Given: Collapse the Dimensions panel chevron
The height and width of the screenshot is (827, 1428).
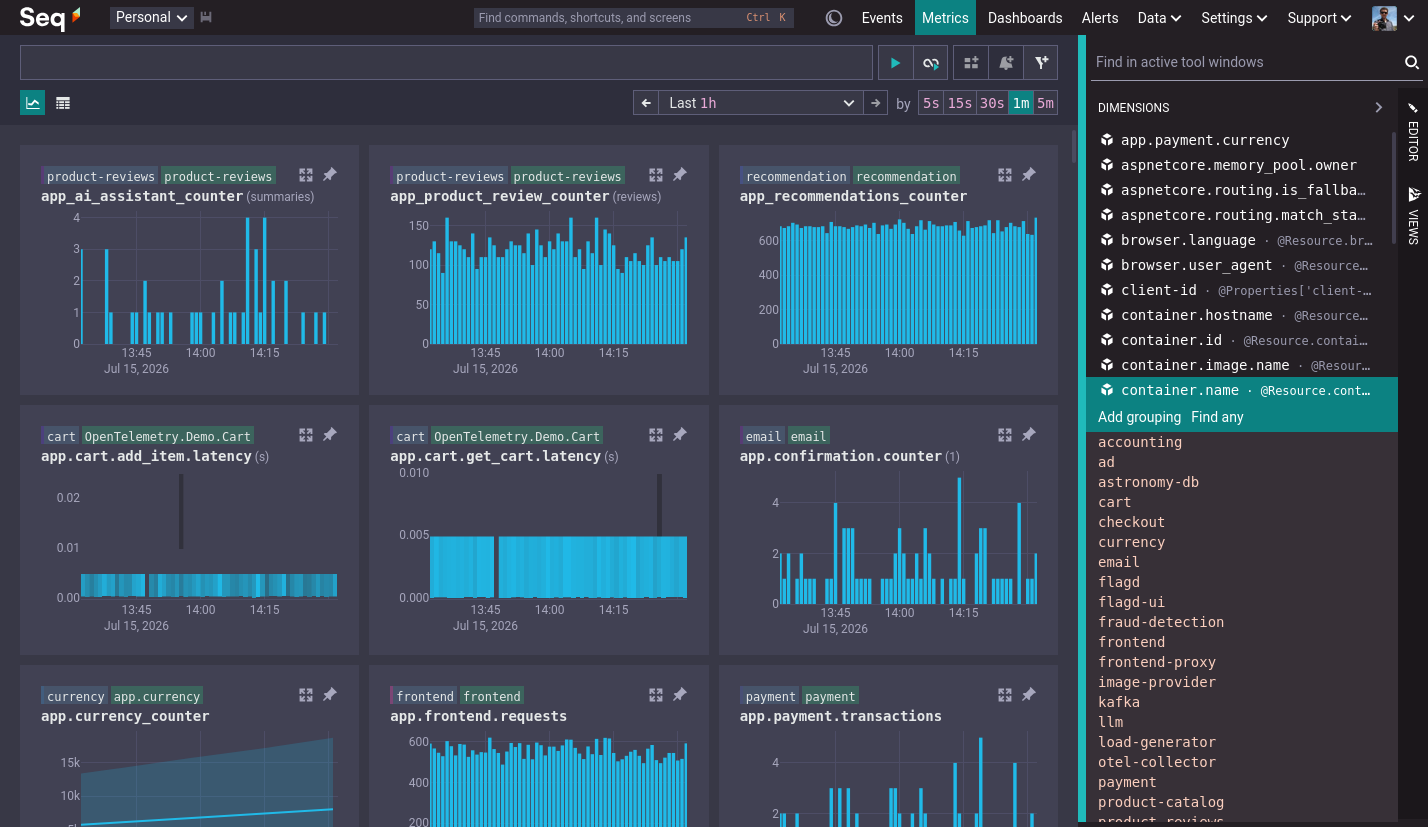Looking at the screenshot, I should tap(1378, 107).
